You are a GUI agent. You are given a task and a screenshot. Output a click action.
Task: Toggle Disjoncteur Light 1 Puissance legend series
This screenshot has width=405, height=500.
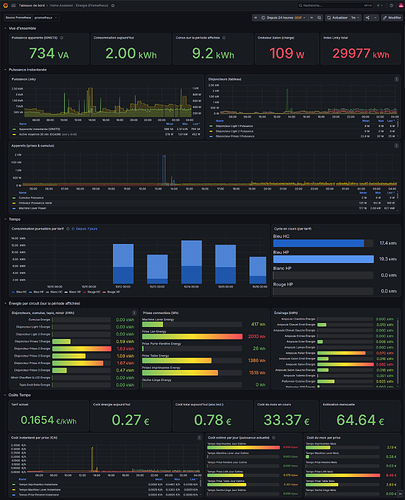(234, 126)
